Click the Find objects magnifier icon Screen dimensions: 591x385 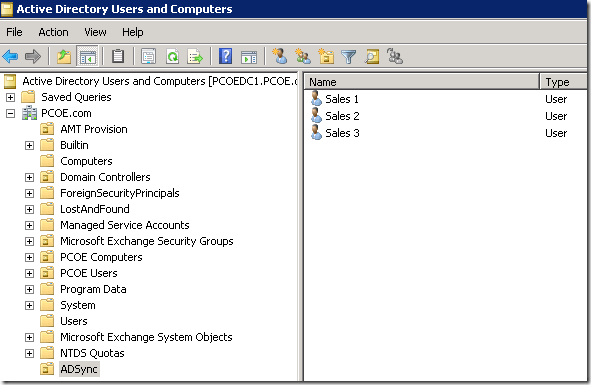tap(372, 57)
